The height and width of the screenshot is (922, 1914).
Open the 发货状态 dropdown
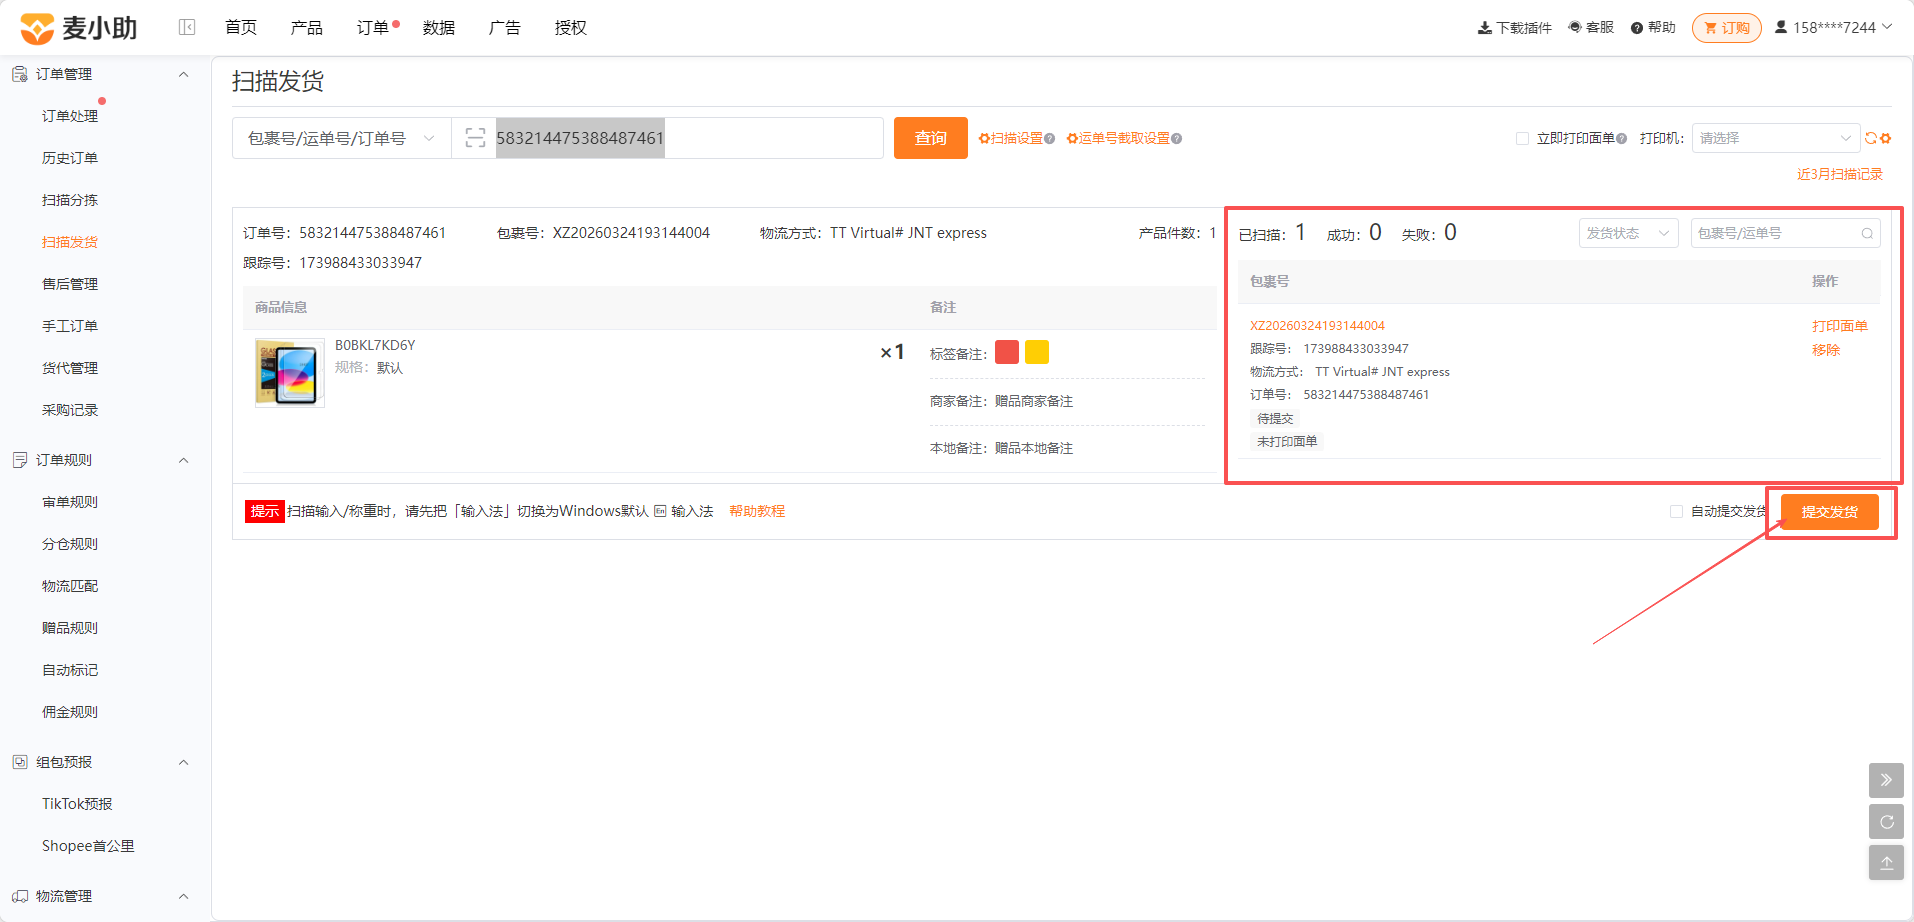pos(1629,233)
